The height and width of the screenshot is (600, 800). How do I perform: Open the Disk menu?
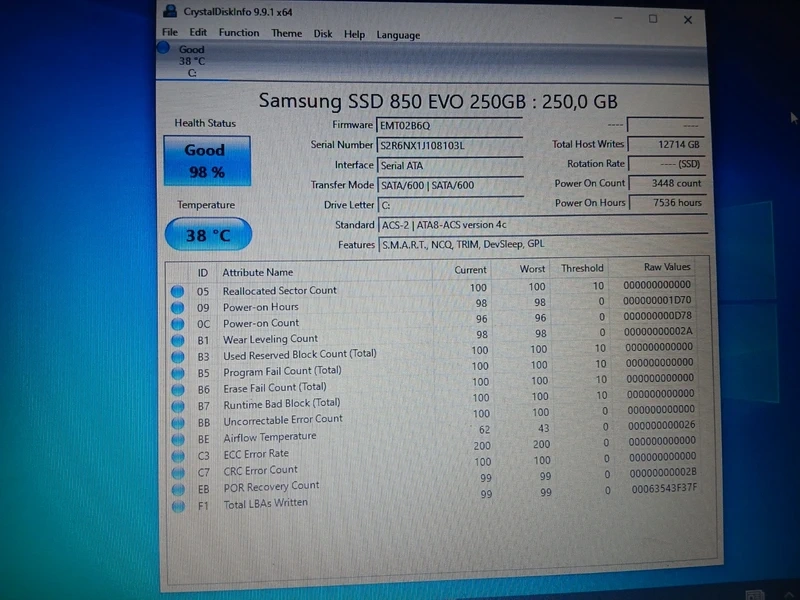(322, 34)
